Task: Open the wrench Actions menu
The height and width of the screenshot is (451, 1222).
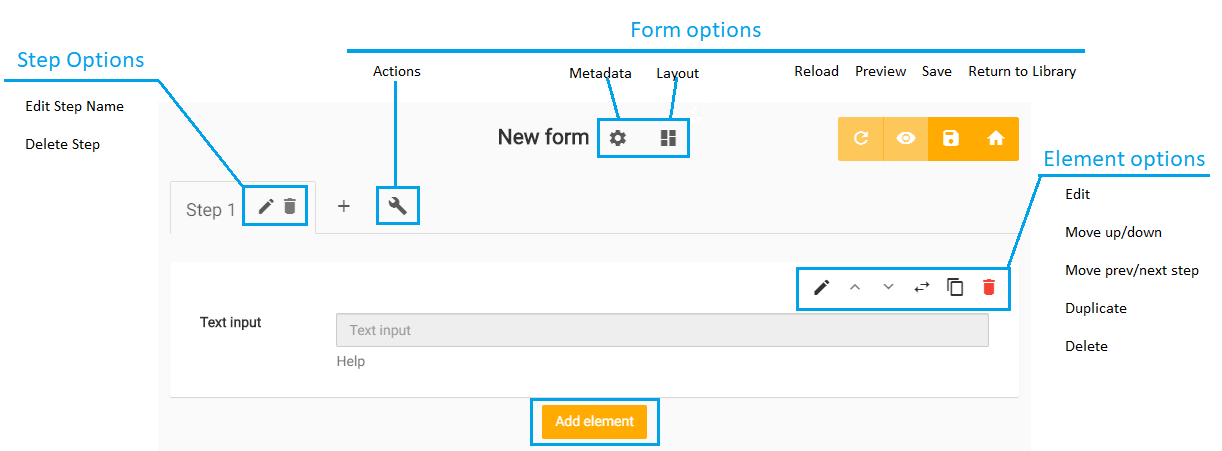Action: (x=397, y=206)
